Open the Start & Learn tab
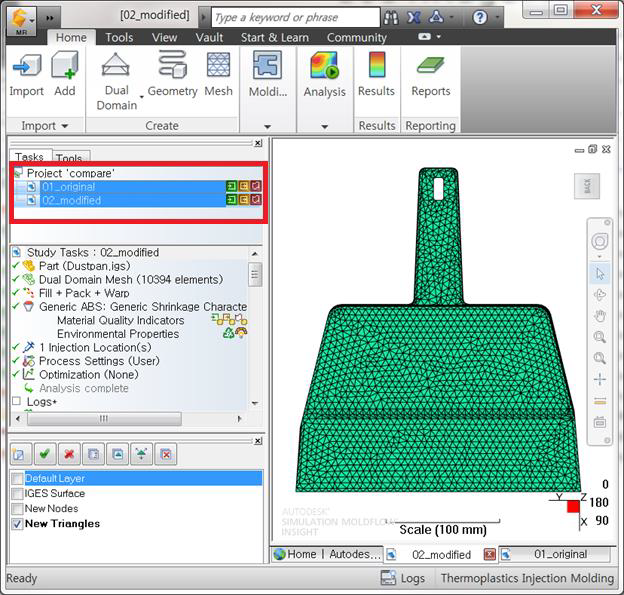Screen dimensions: 624x595 275,37
